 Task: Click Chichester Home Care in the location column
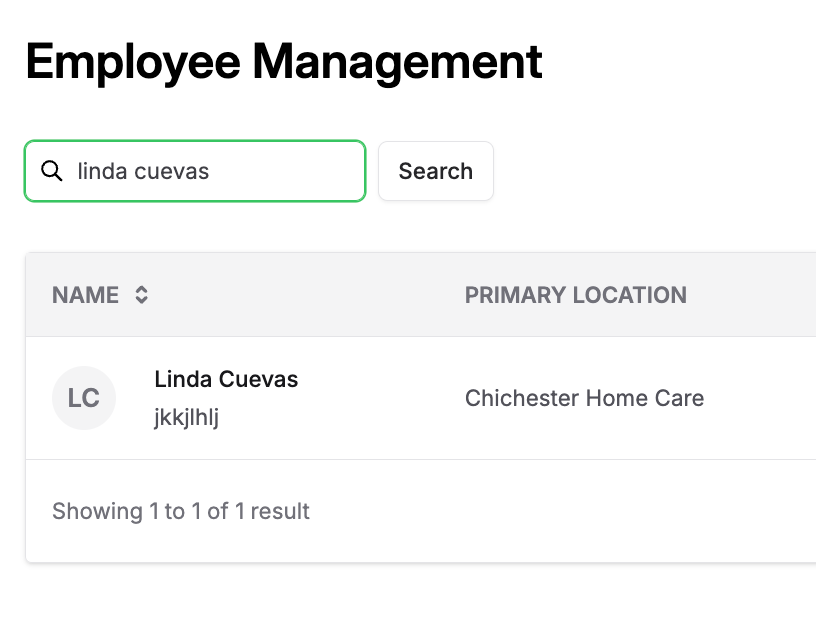[584, 398]
